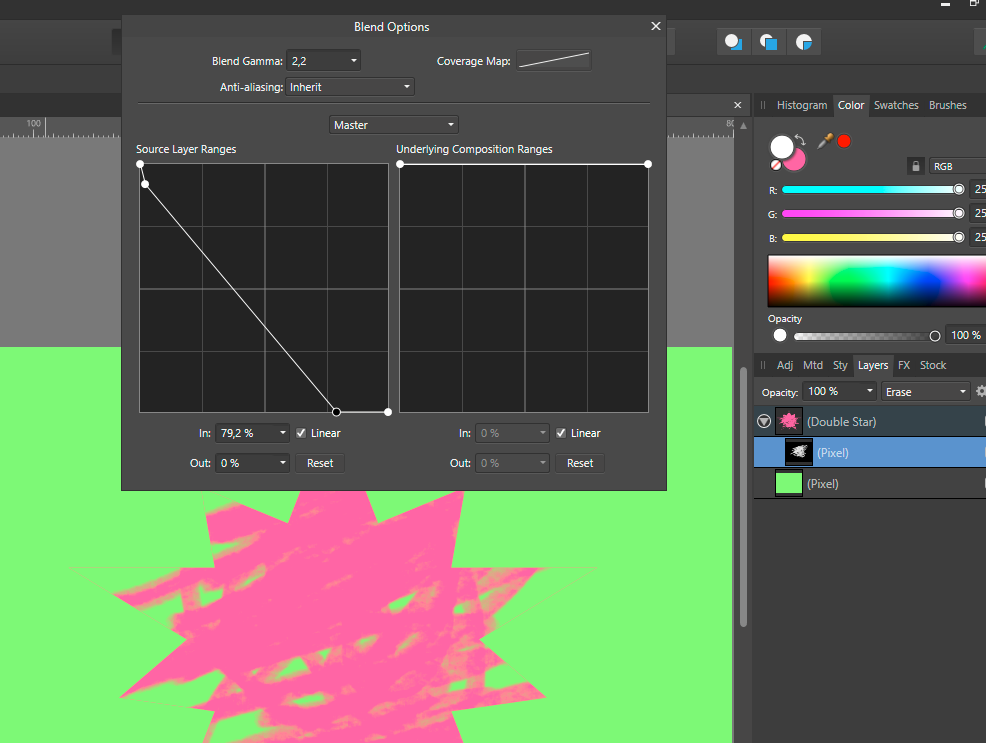
Task: Close the Blend Options dialog
Action: [656, 26]
